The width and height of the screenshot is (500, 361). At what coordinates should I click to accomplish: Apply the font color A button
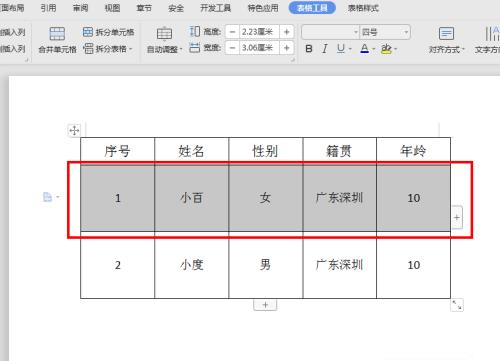pyautogui.click(x=364, y=49)
